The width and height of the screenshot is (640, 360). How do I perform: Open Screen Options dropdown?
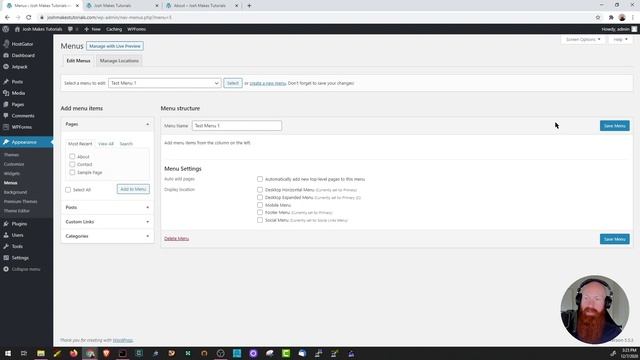[x=583, y=40]
